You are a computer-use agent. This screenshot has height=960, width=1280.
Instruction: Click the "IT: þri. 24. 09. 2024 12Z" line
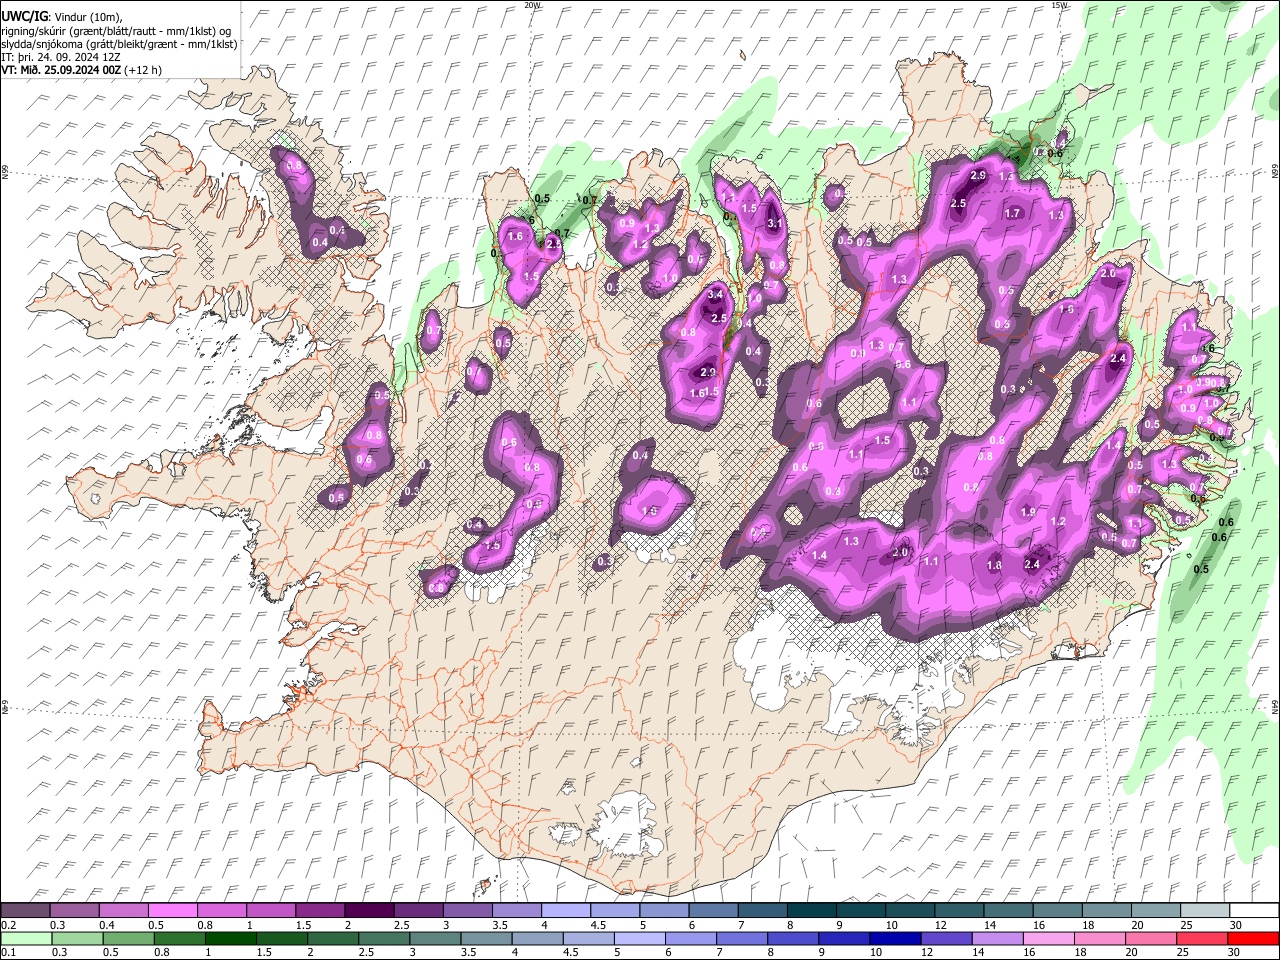point(60,57)
